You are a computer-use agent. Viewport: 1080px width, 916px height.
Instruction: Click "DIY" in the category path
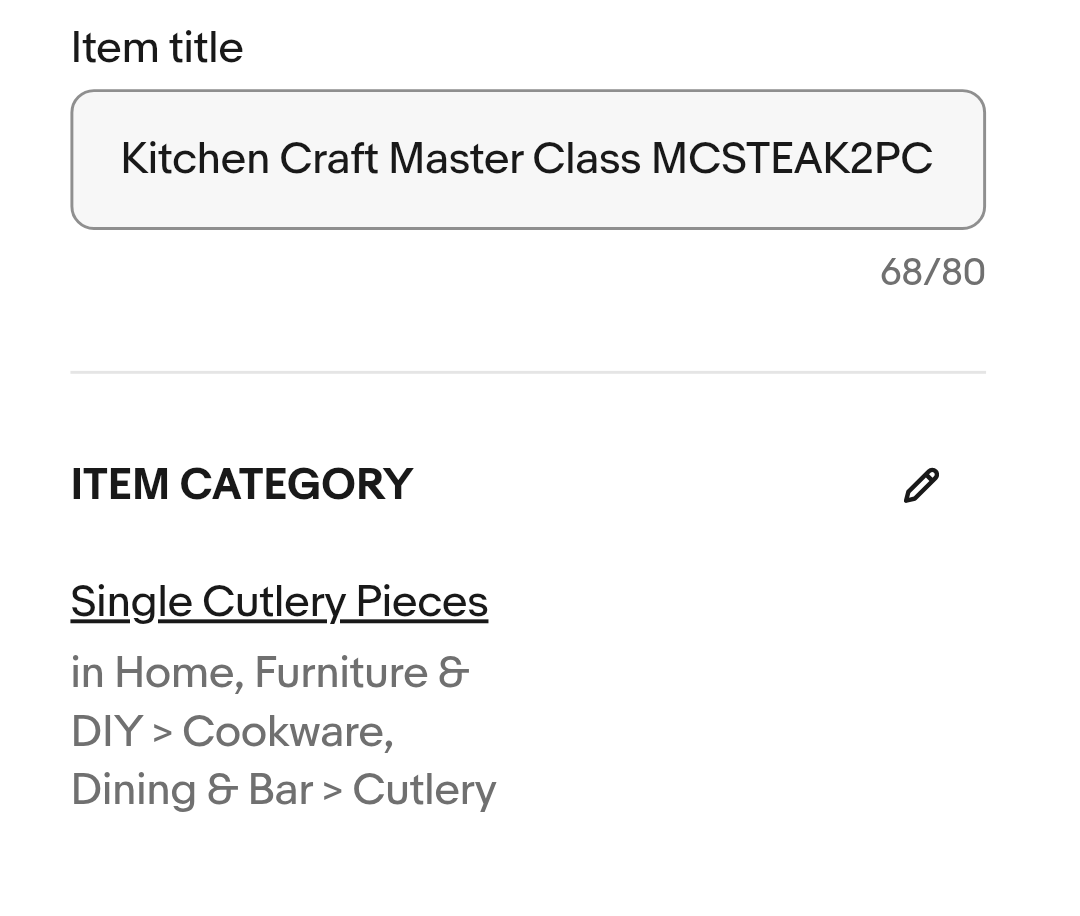tap(106, 732)
